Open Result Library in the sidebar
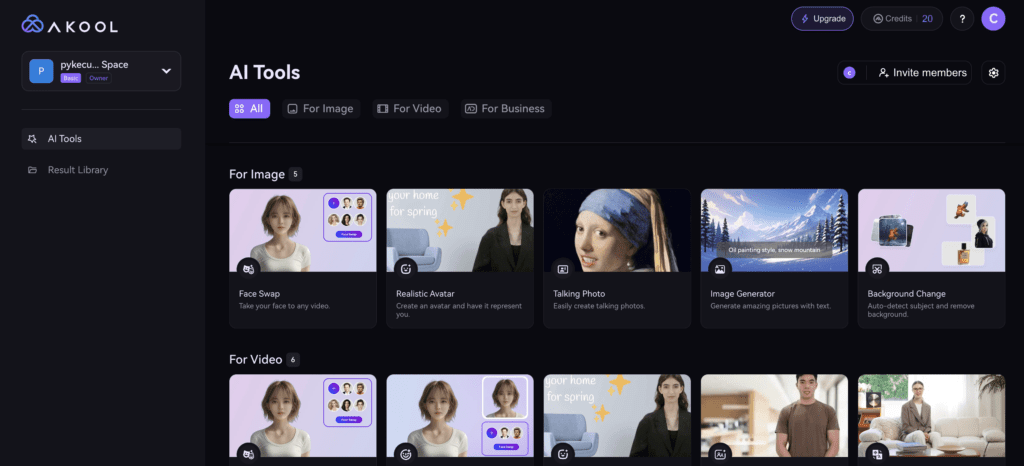 pos(77,170)
